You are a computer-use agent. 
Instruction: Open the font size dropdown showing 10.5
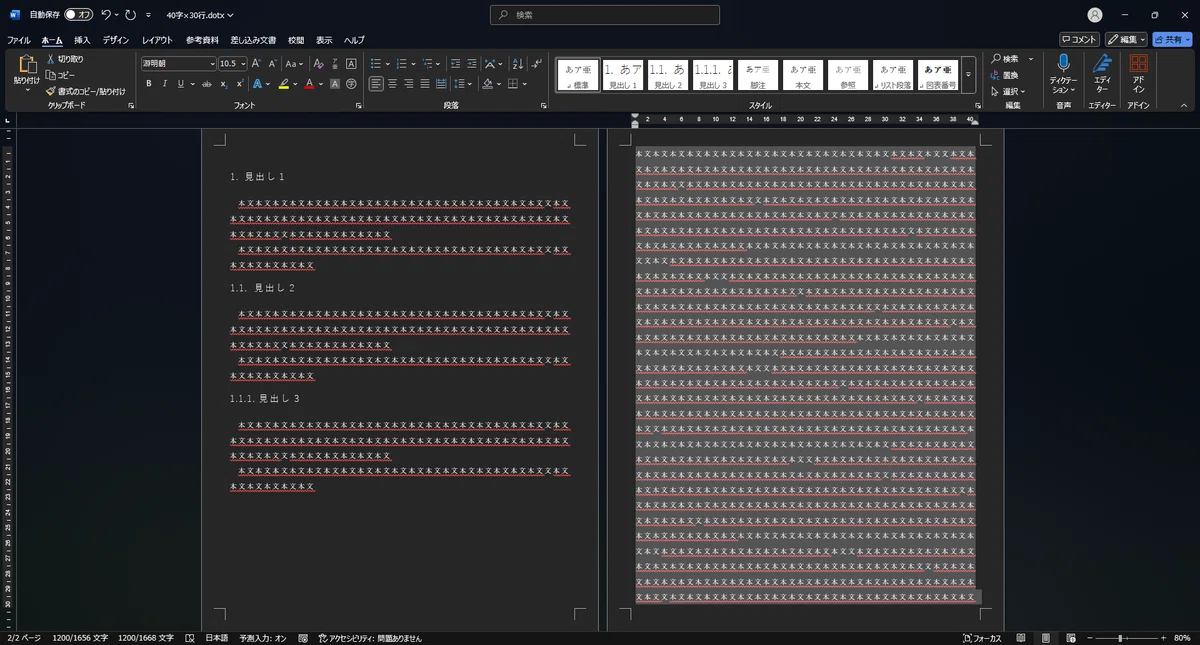233,63
